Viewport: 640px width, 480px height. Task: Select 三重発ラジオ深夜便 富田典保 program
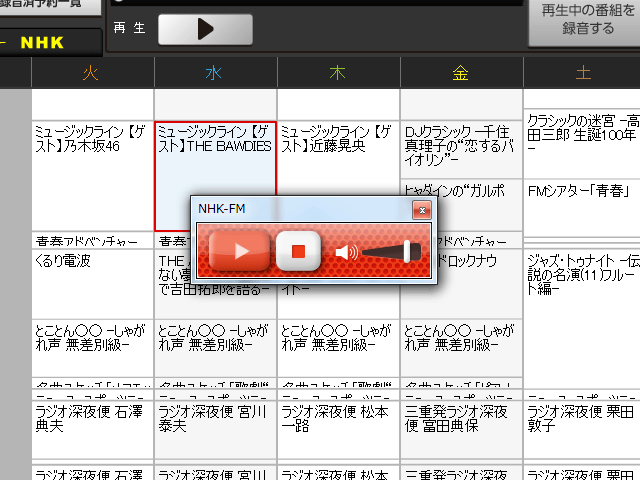[x=462, y=429]
